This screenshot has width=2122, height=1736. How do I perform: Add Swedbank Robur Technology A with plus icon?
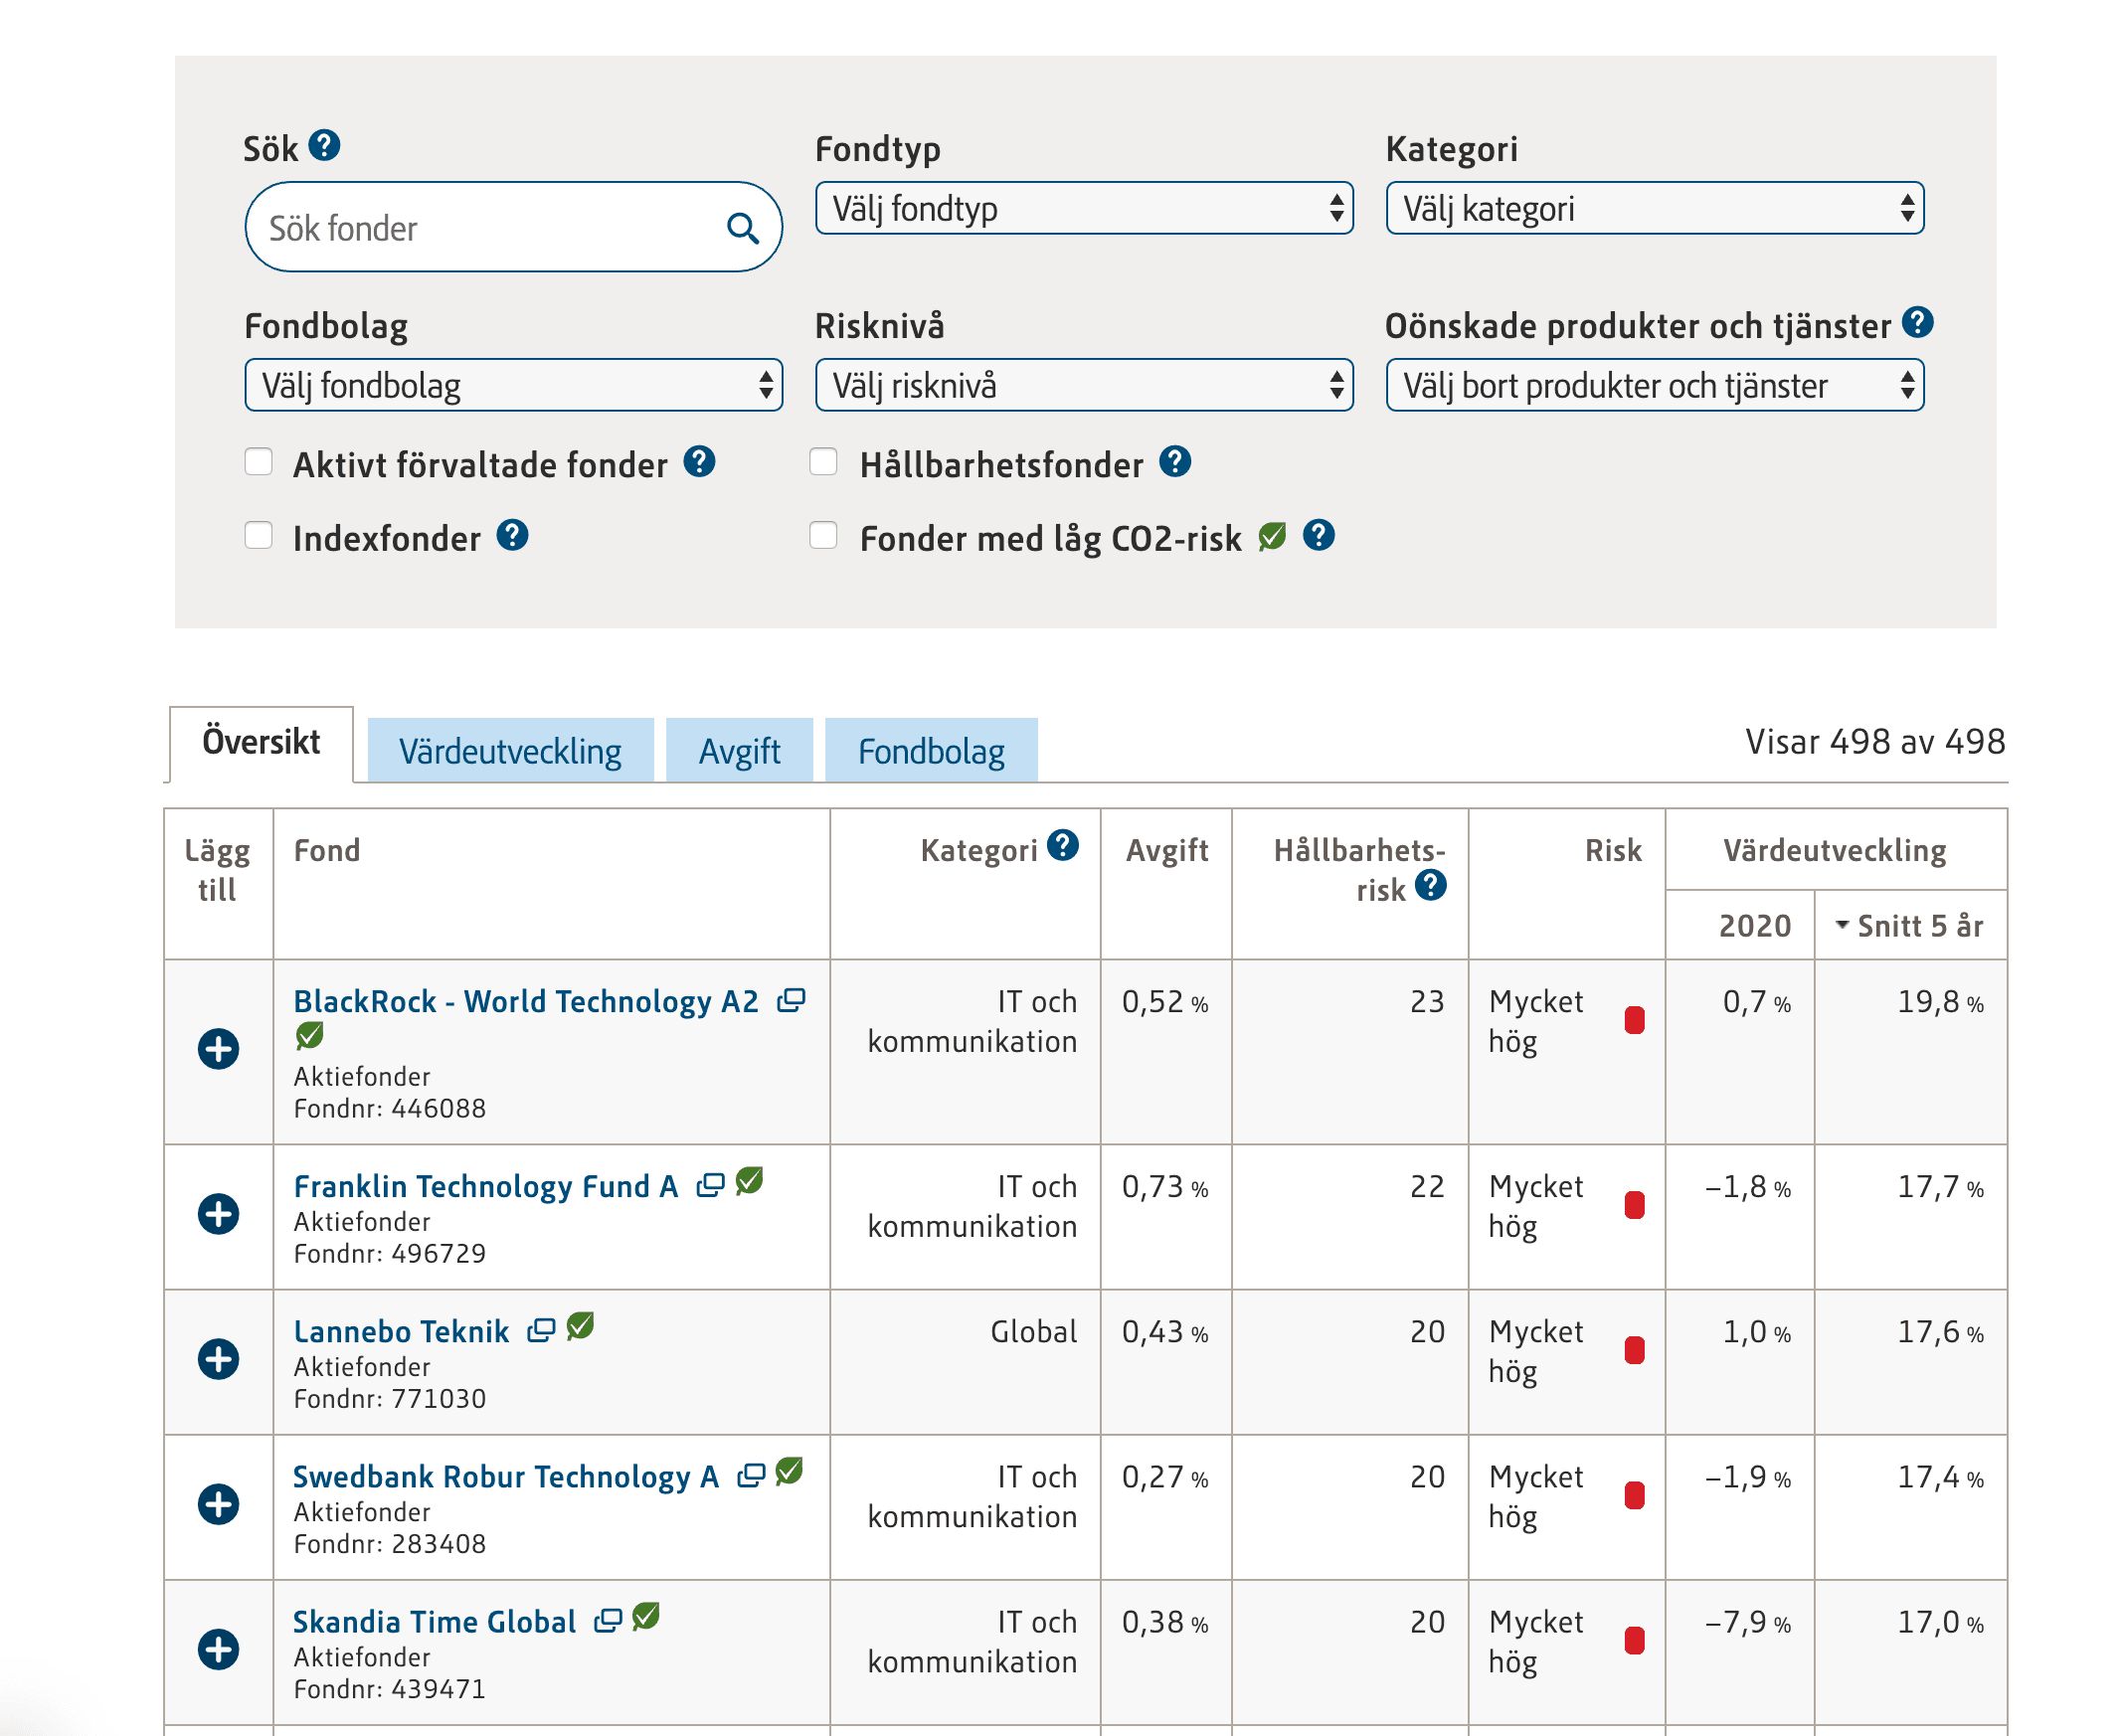(218, 1504)
